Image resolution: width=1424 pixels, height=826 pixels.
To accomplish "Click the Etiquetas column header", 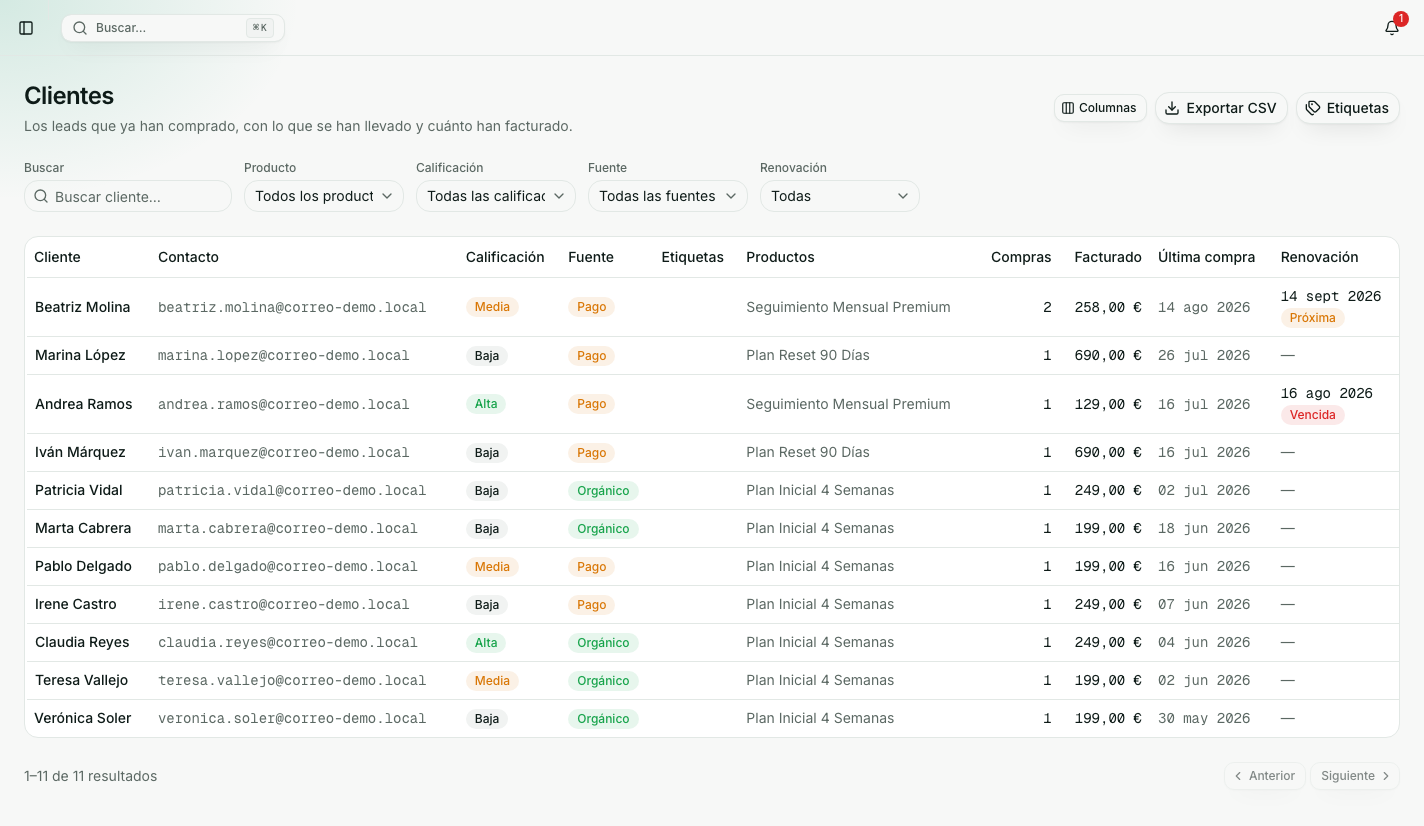I will 692,257.
